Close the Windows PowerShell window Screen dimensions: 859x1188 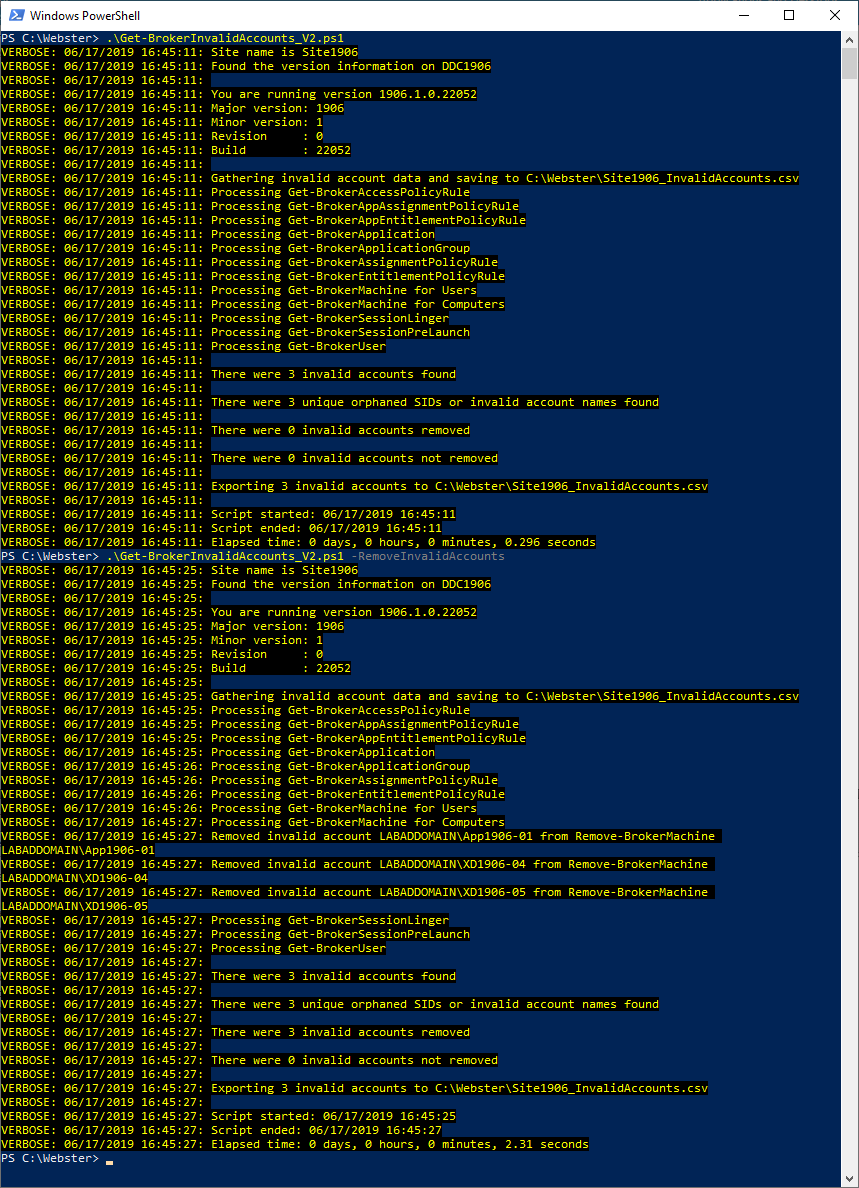[x=835, y=15]
